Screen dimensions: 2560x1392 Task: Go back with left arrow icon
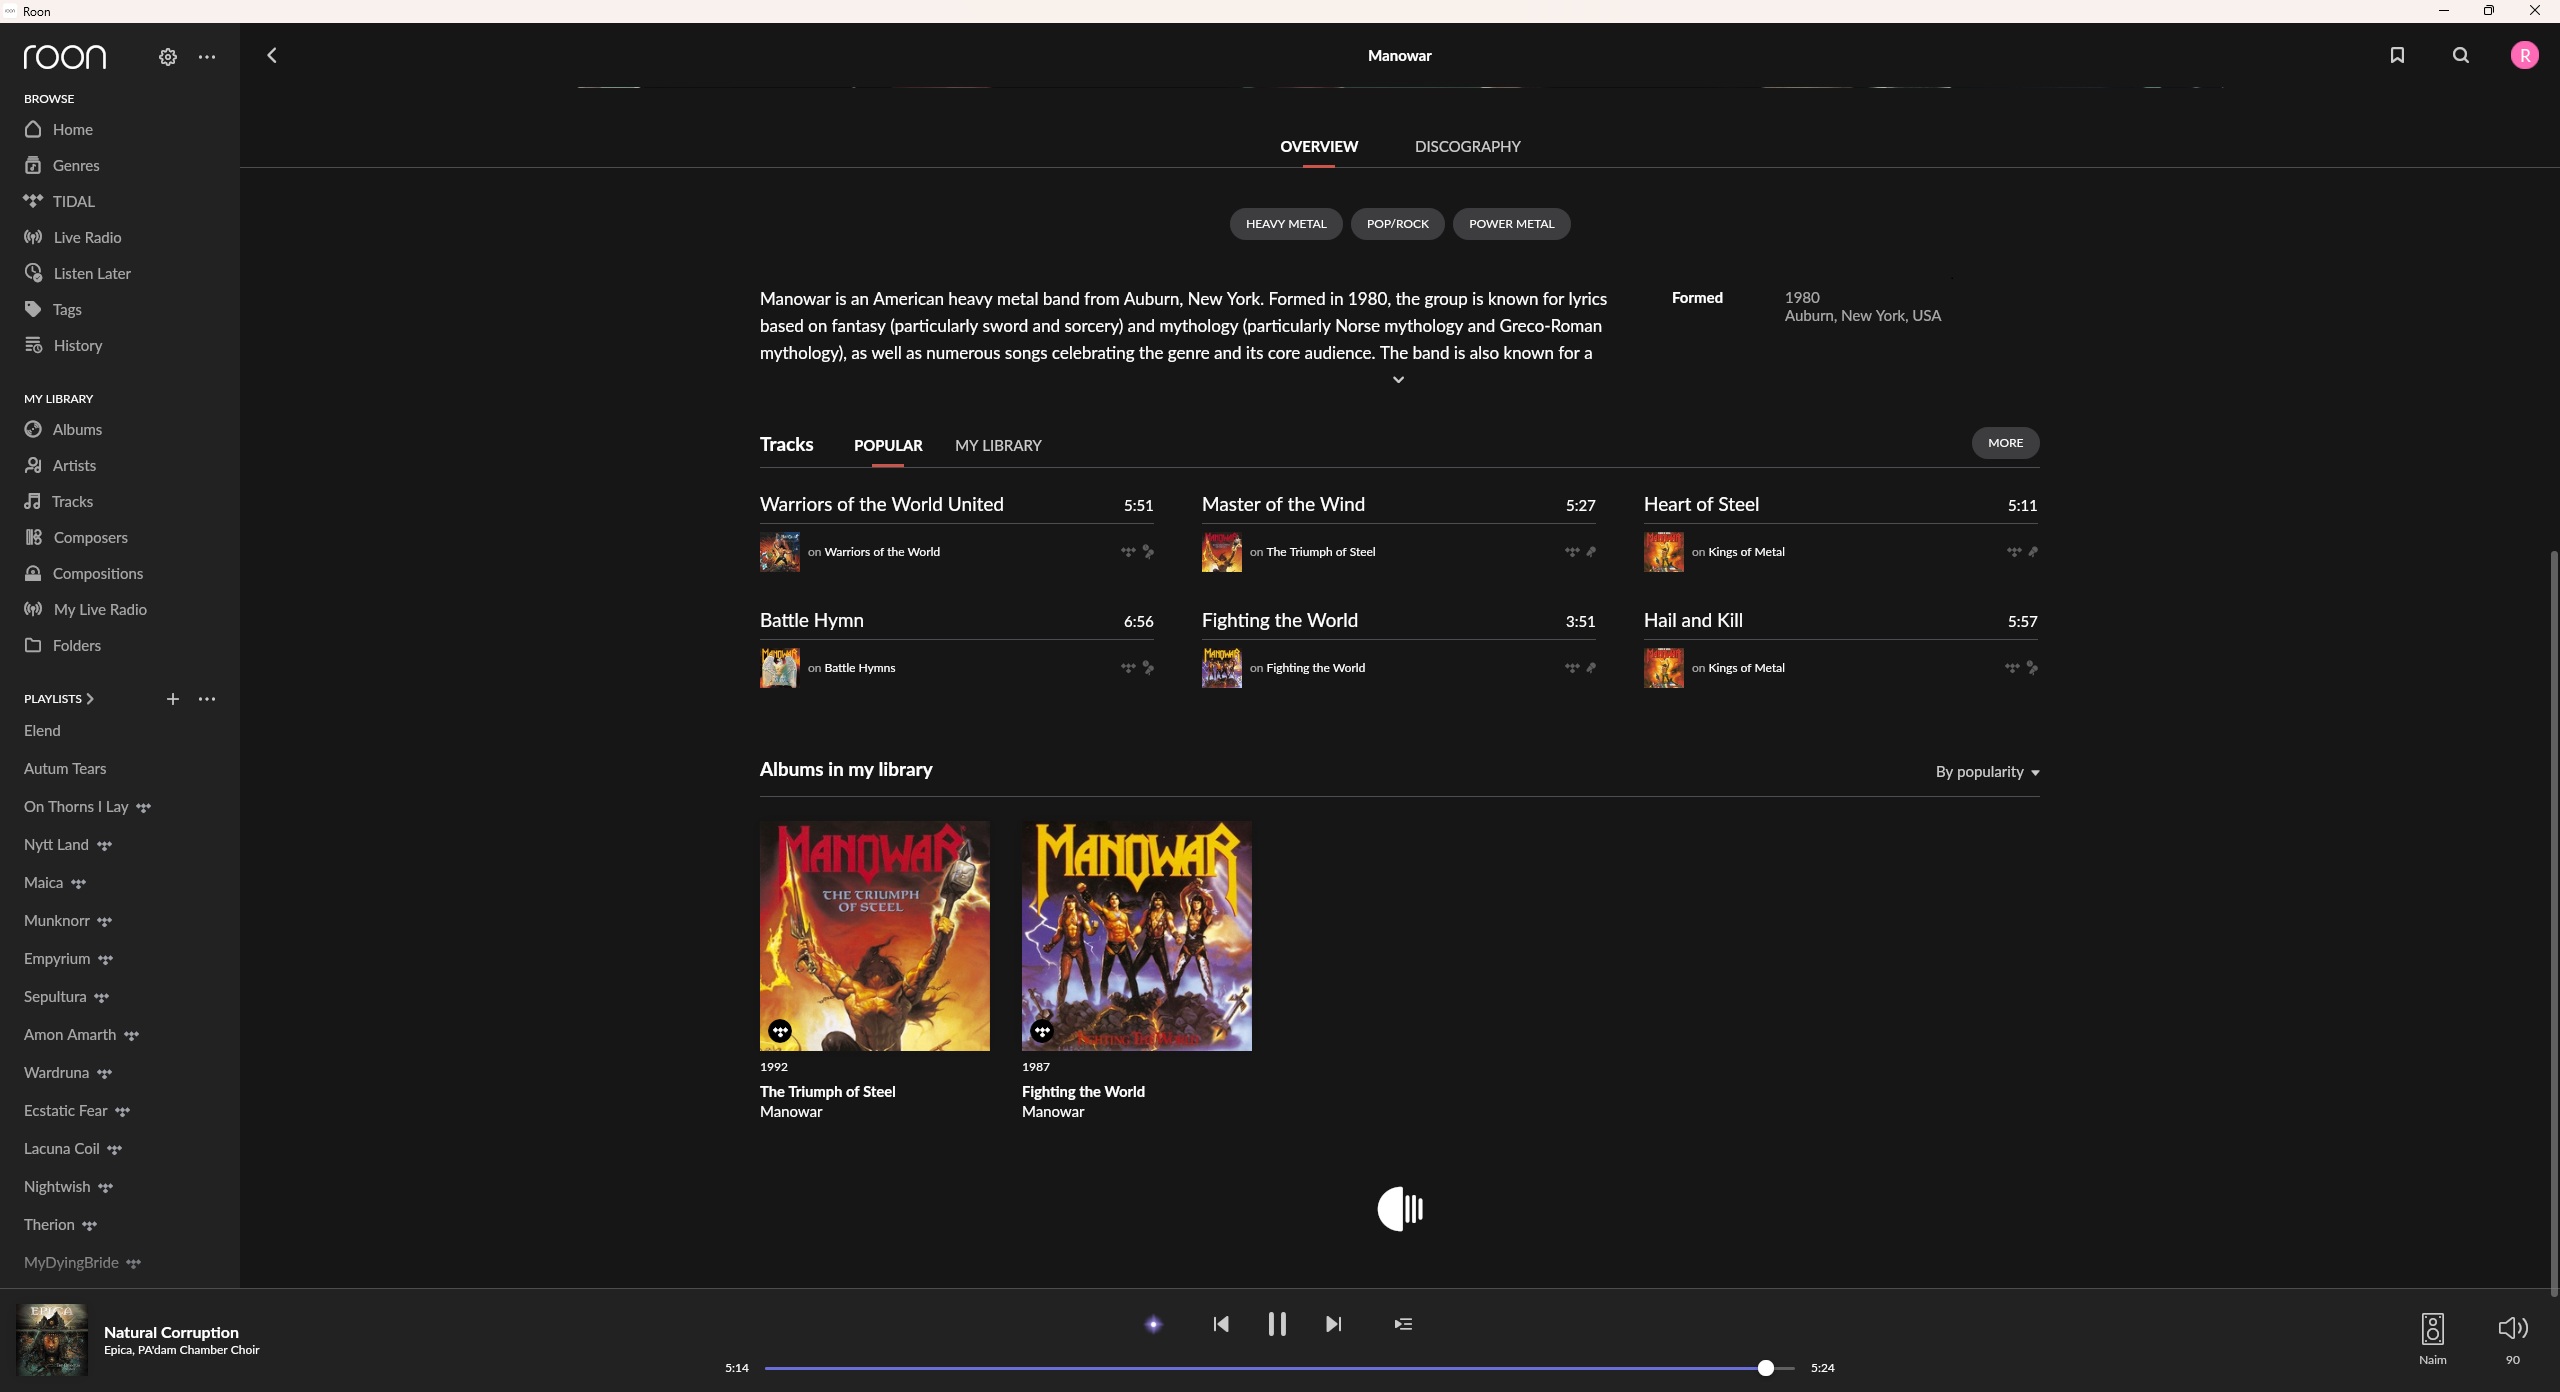(272, 55)
